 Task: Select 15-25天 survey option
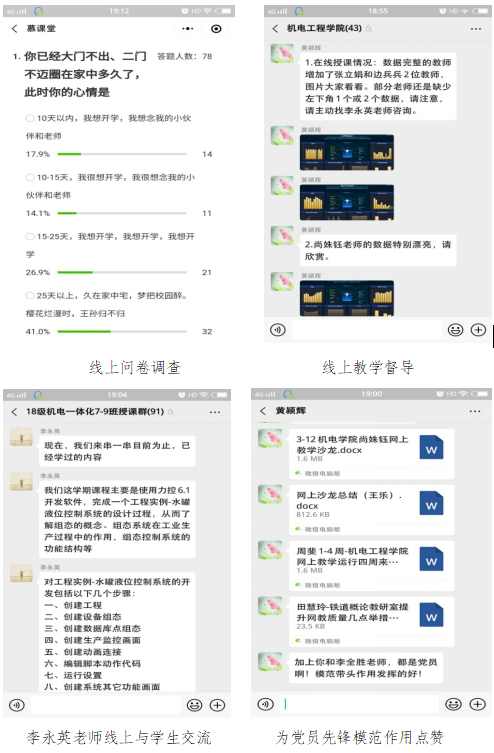click(x=30, y=236)
